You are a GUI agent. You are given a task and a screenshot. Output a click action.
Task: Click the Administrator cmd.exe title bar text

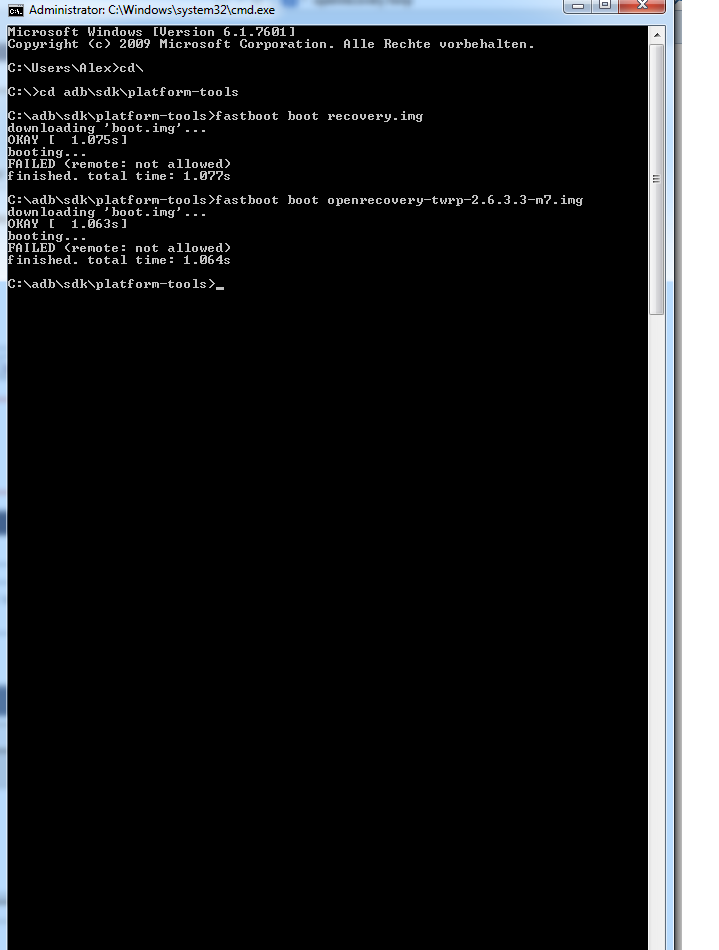(151, 10)
